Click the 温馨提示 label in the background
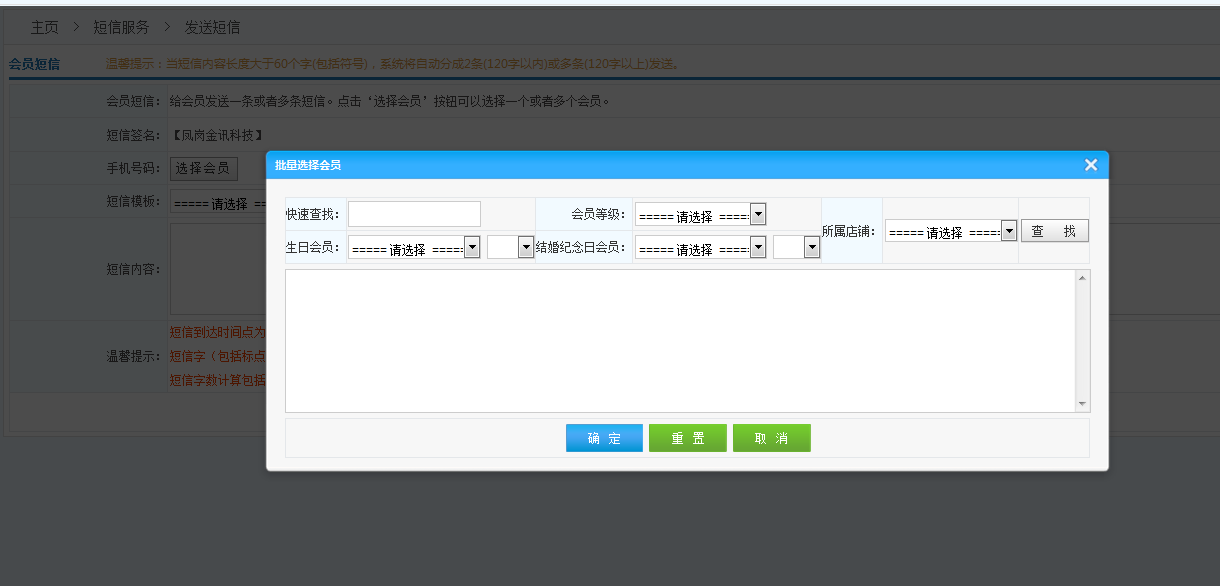The height and width of the screenshot is (586, 1220). click(x=134, y=356)
